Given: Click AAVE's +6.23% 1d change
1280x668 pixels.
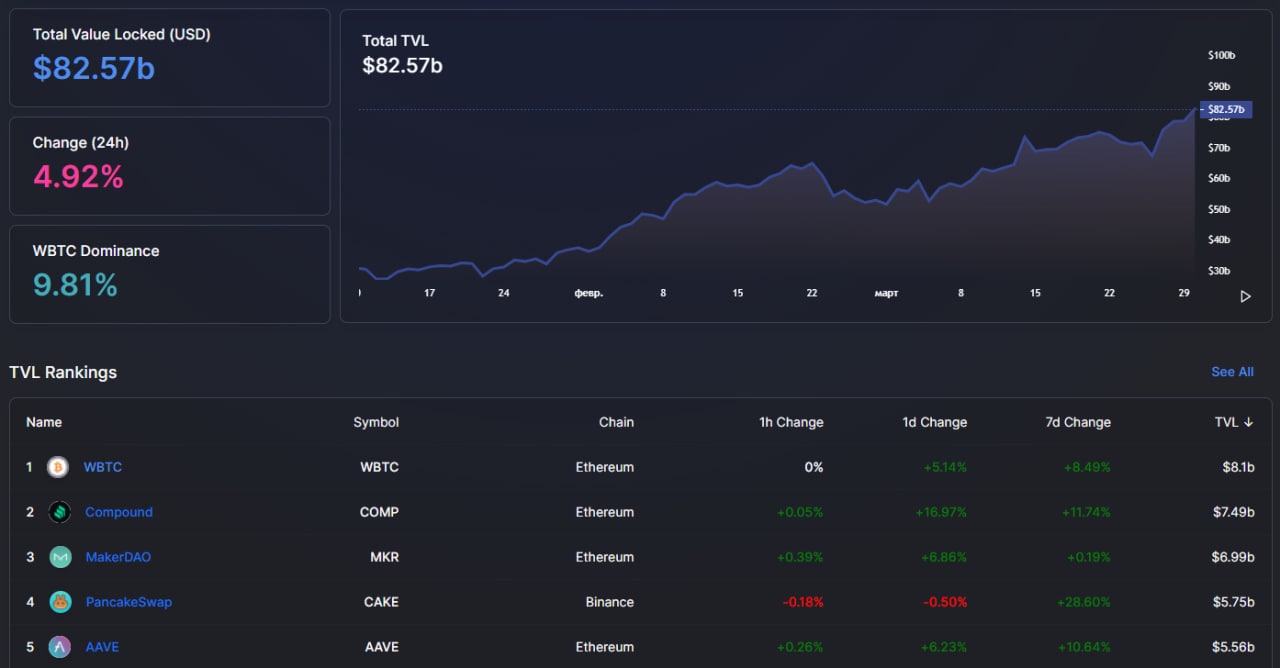Looking at the screenshot, I should (x=944, y=647).
